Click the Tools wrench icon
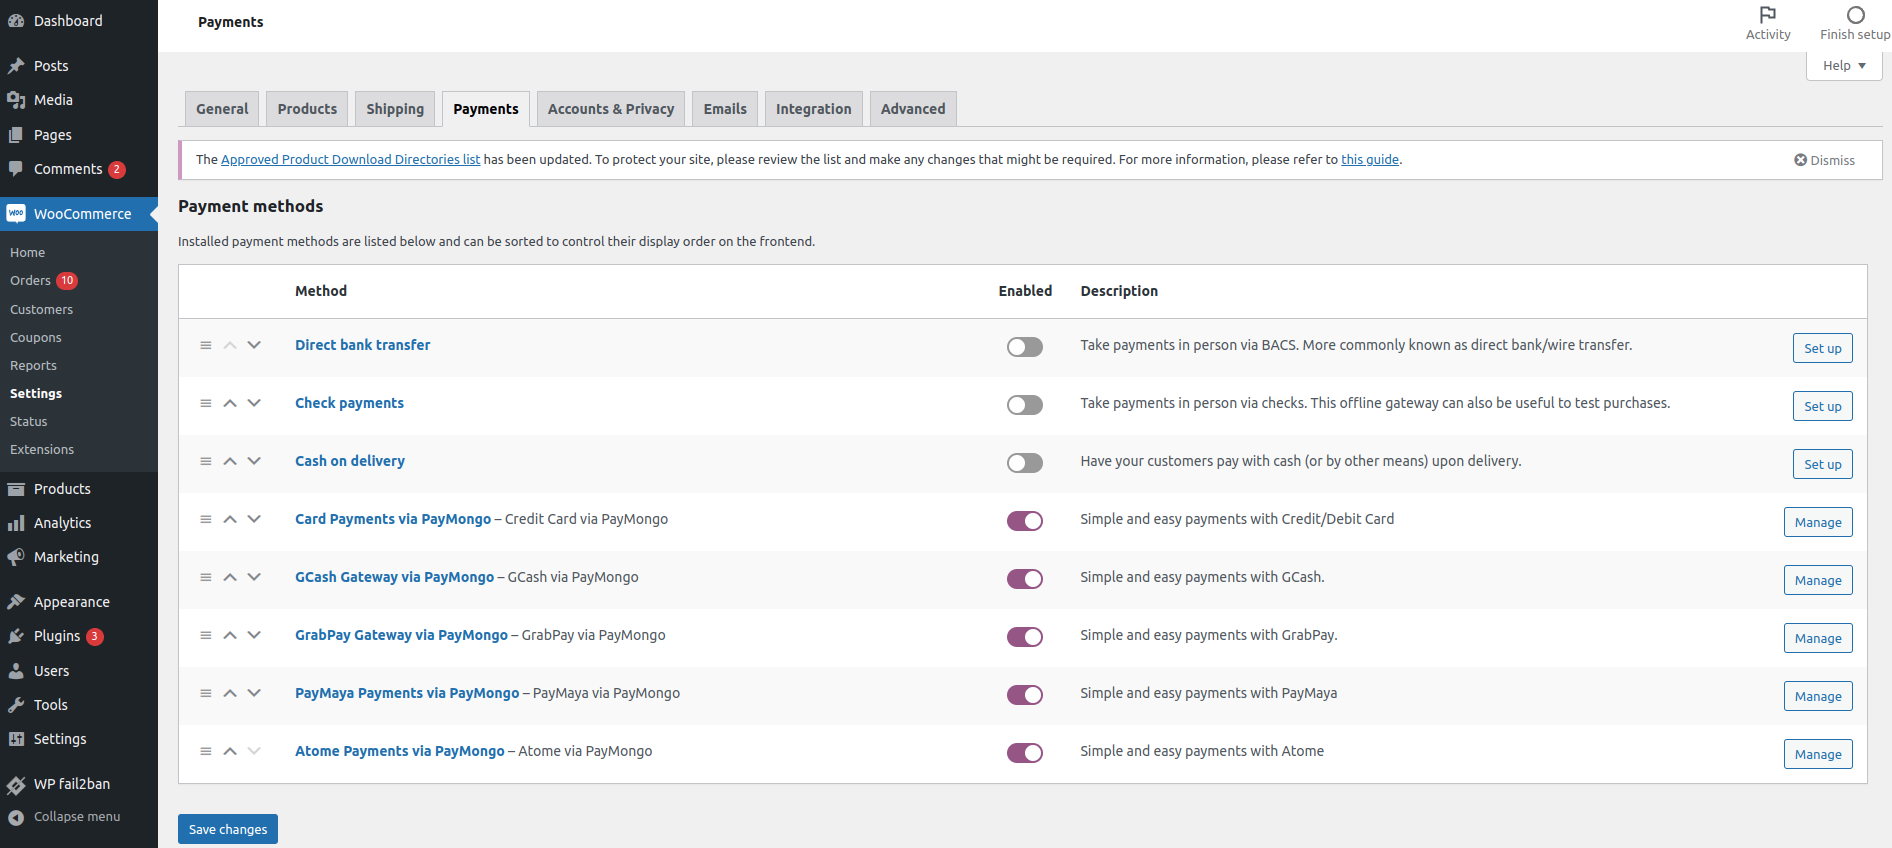1892x848 pixels. coord(16,705)
